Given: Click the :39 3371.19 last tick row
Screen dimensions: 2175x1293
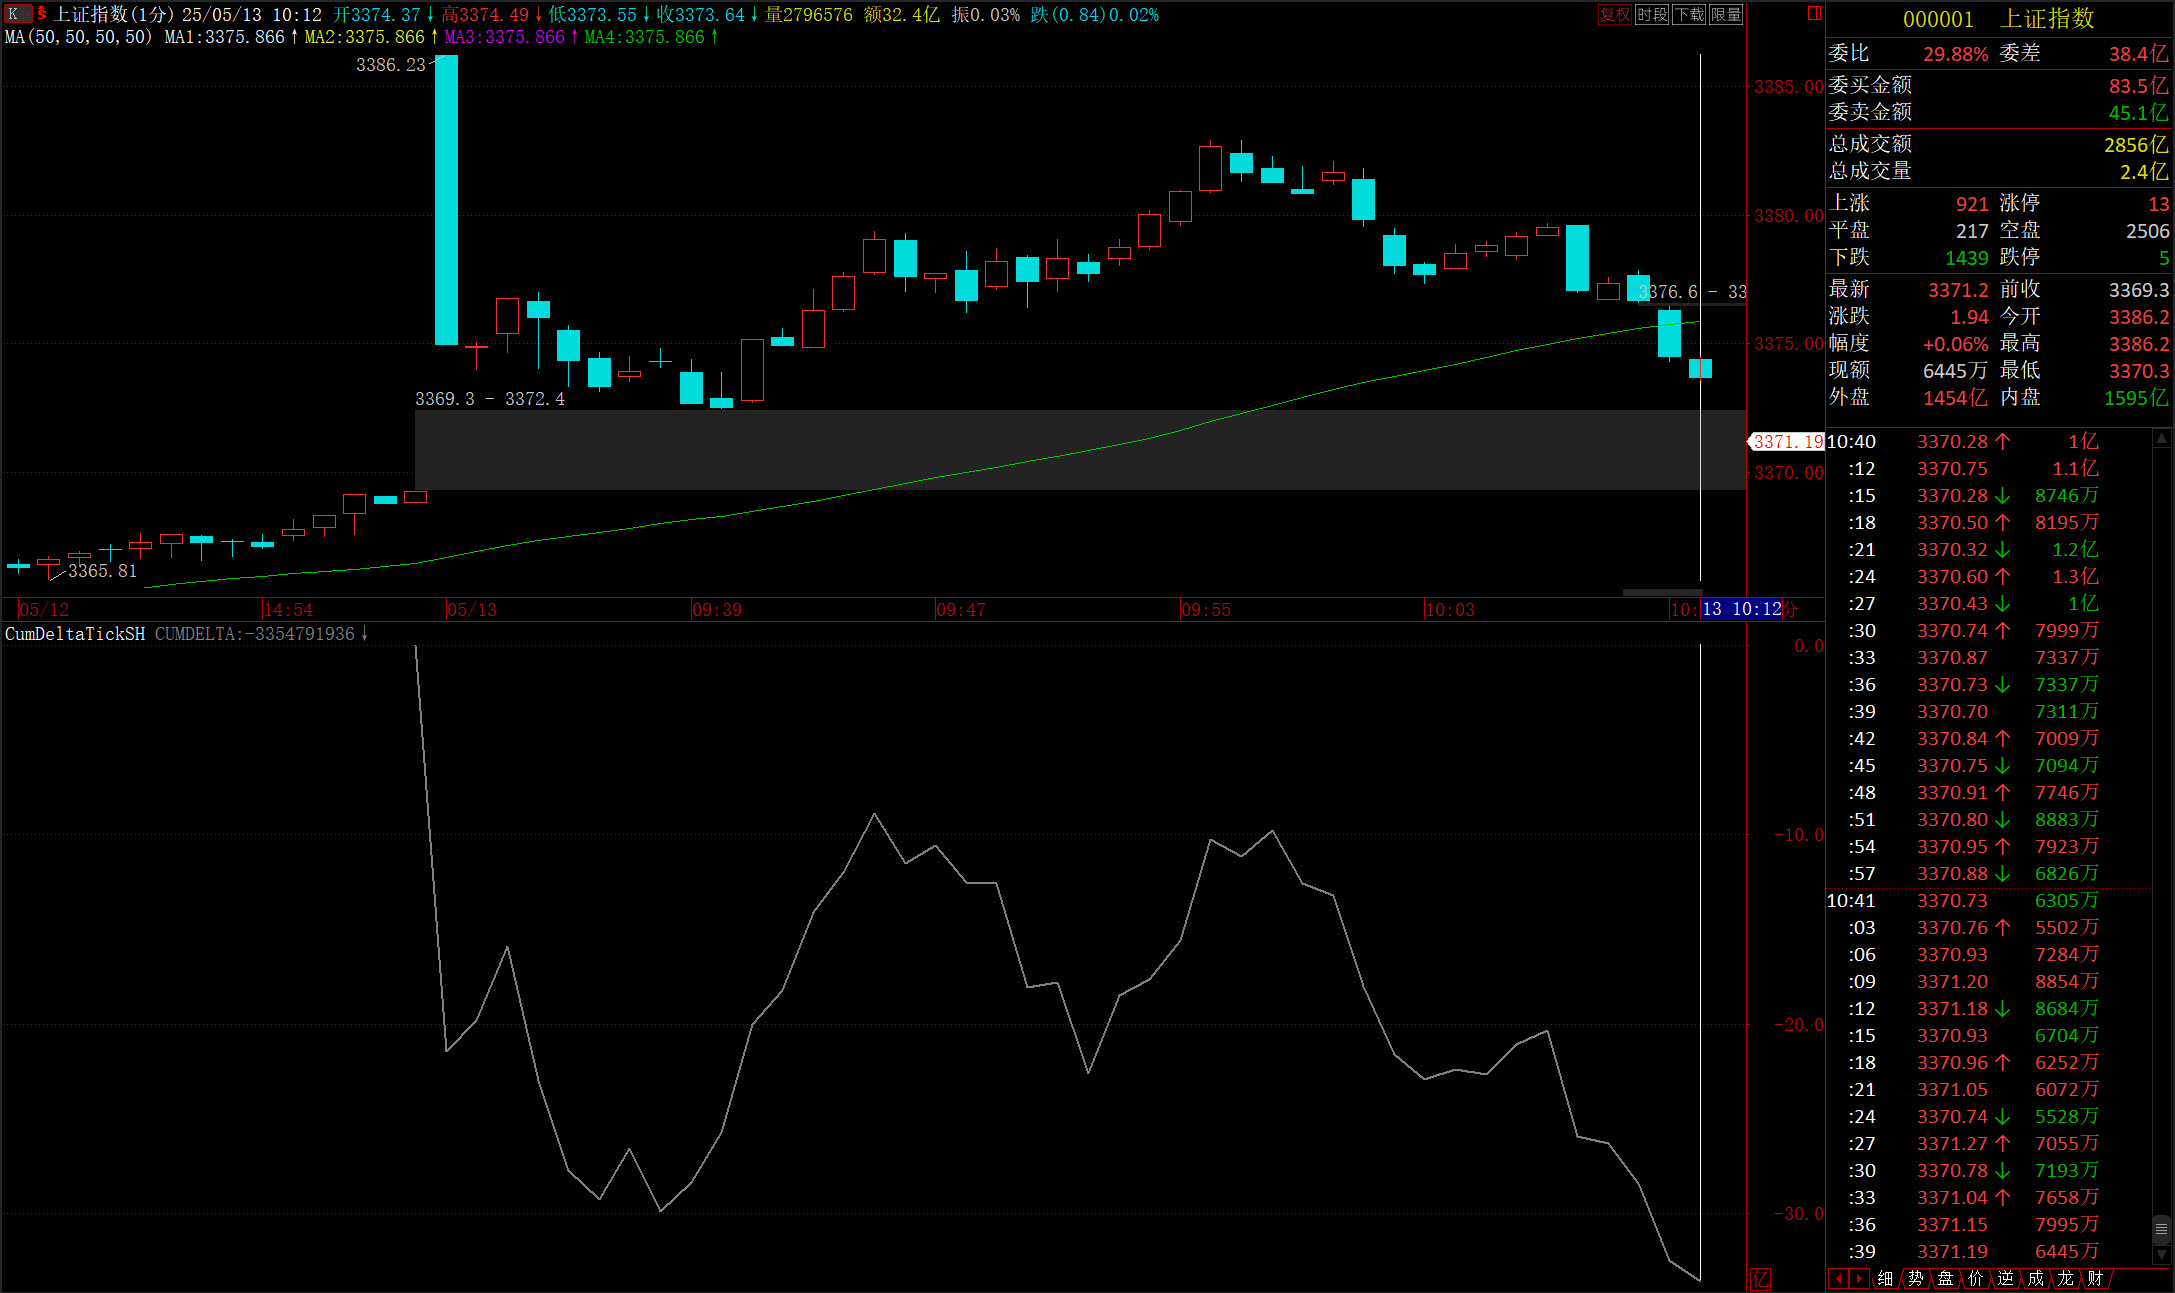Looking at the screenshot, I should click(x=1988, y=1252).
